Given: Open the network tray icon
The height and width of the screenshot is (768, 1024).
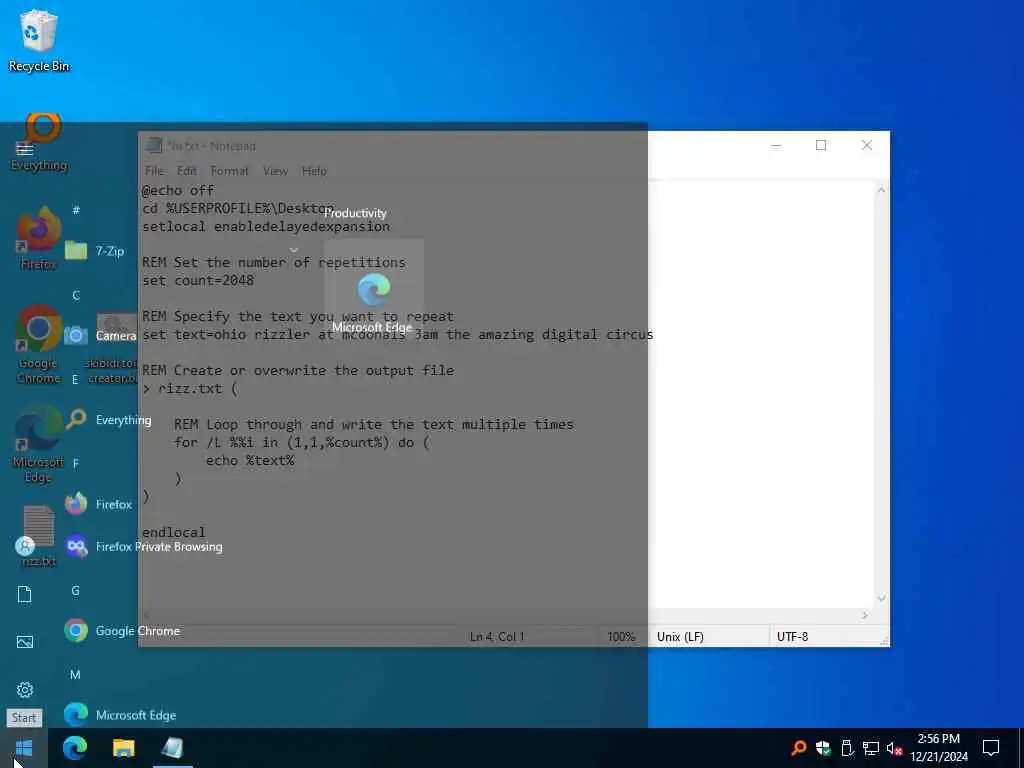Looking at the screenshot, I should coord(871,748).
